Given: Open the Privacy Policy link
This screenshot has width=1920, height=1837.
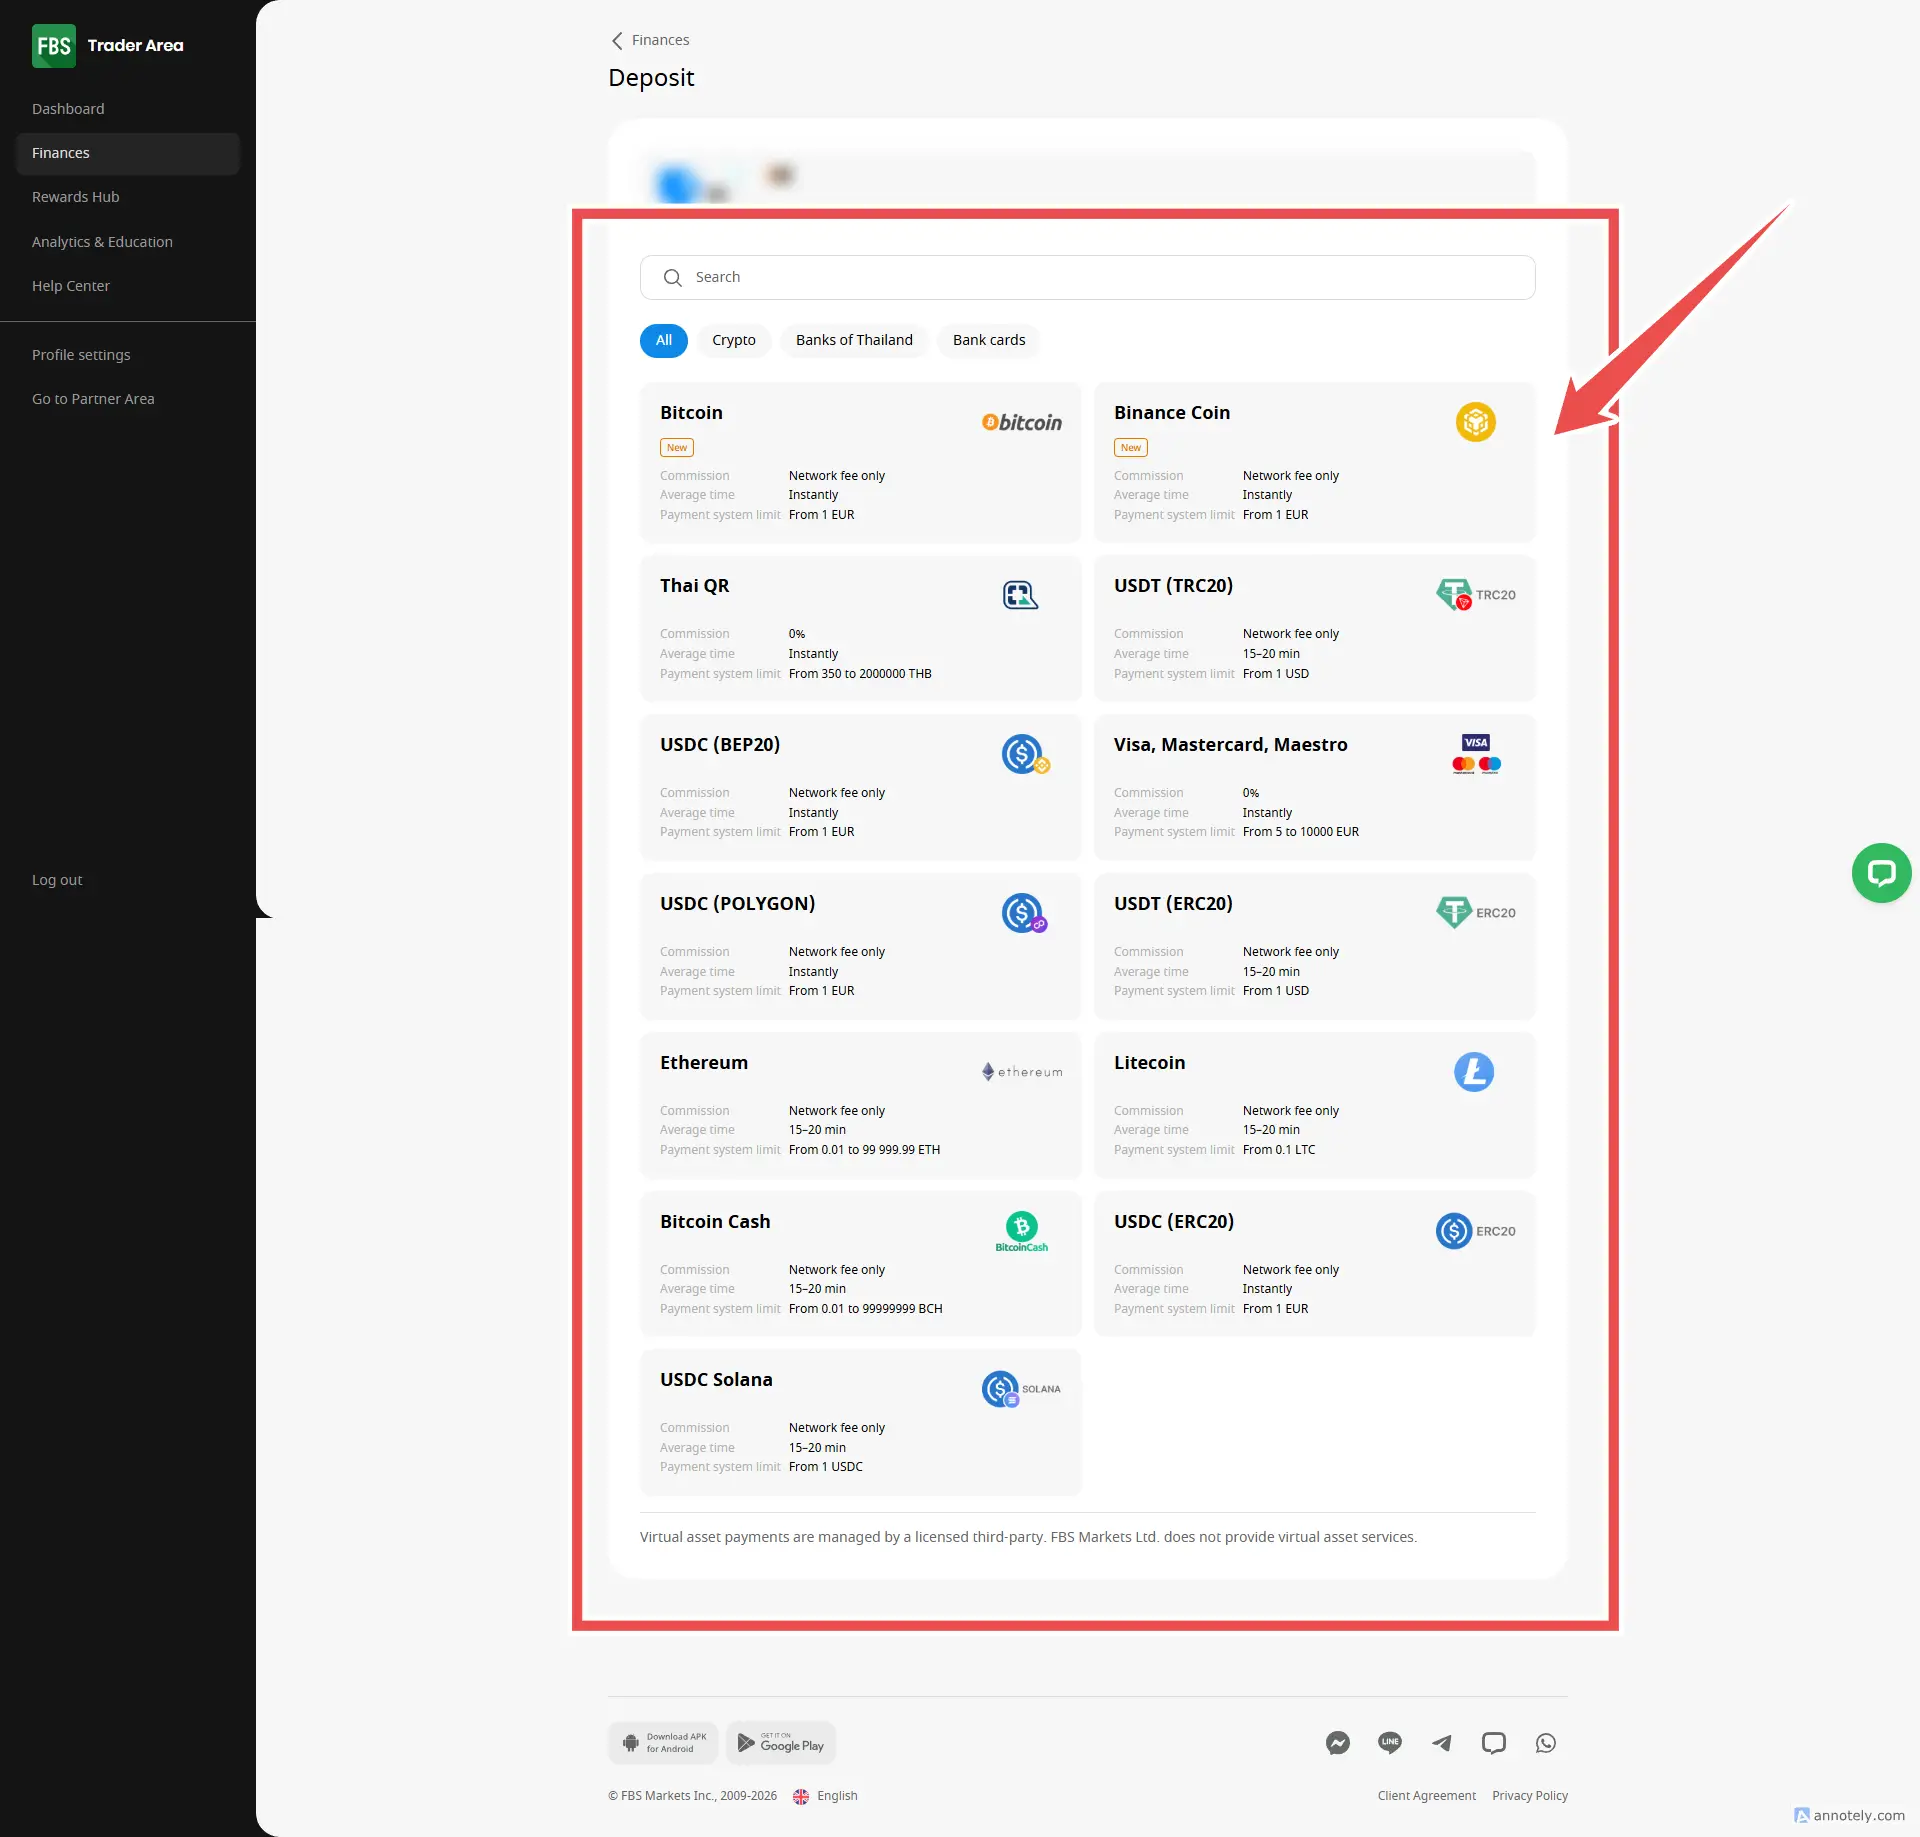Looking at the screenshot, I should tap(1529, 1796).
